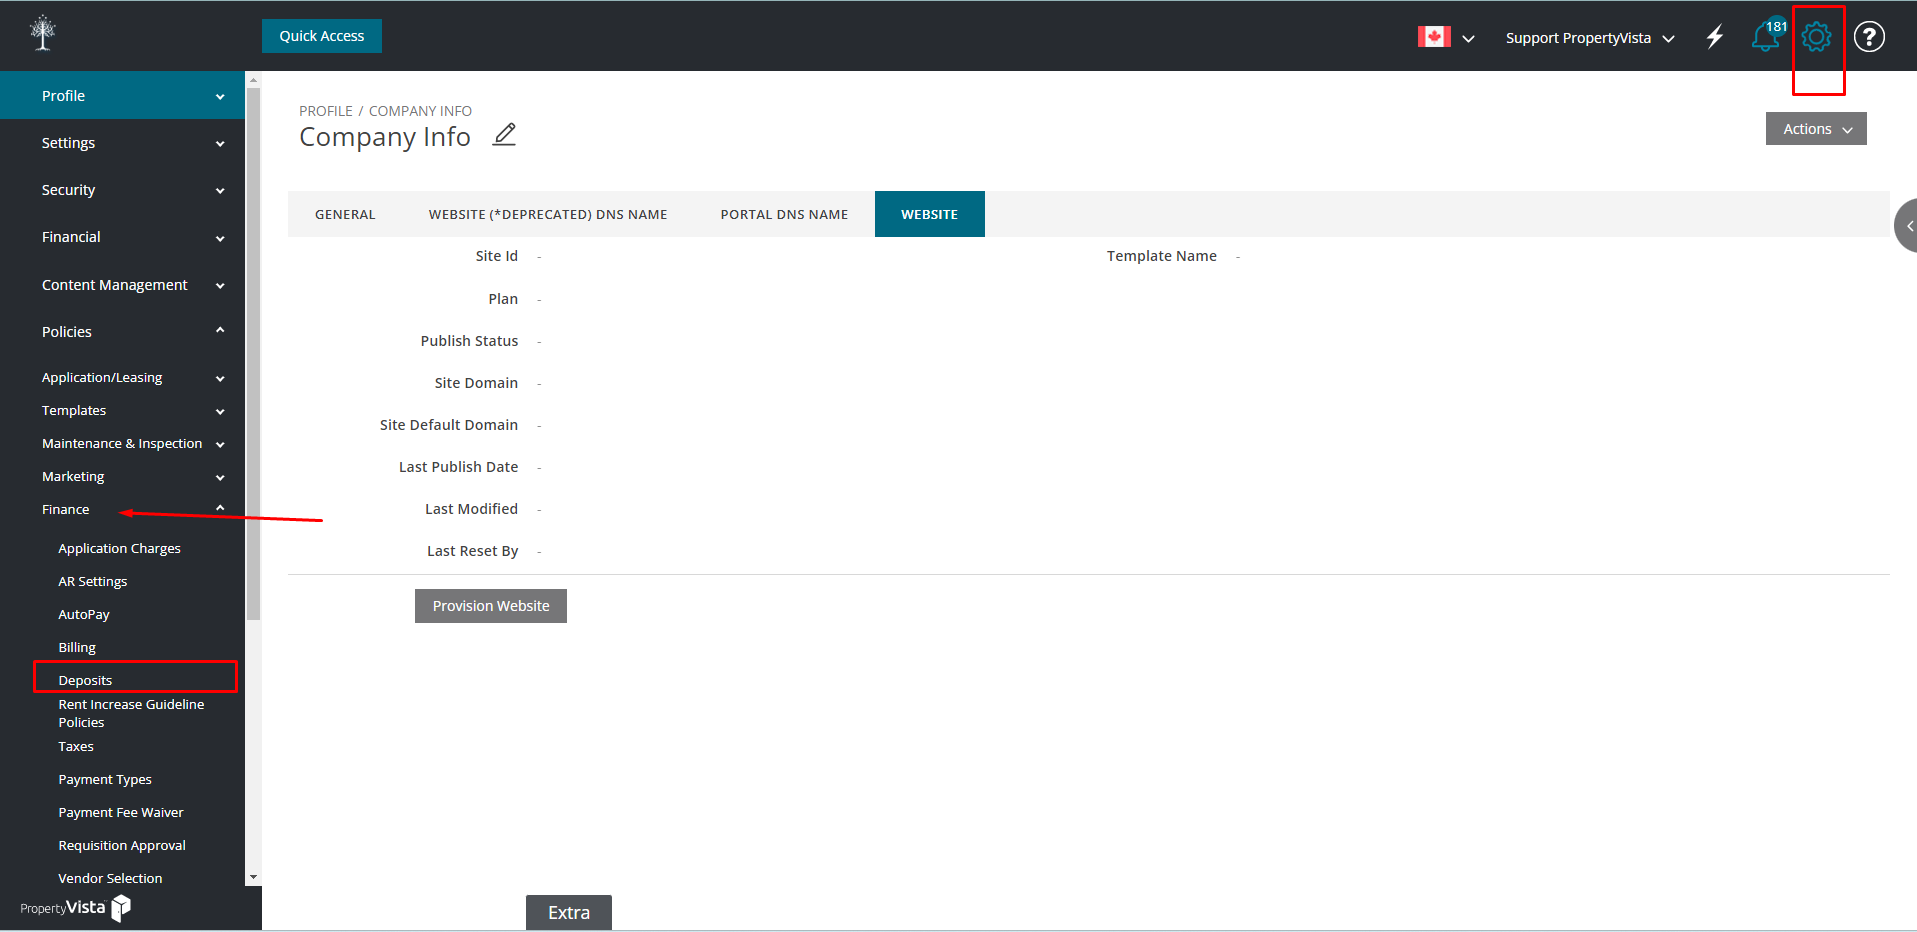Open the country flag dropdown arrow
The width and height of the screenshot is (1917, 932).
1468,39
